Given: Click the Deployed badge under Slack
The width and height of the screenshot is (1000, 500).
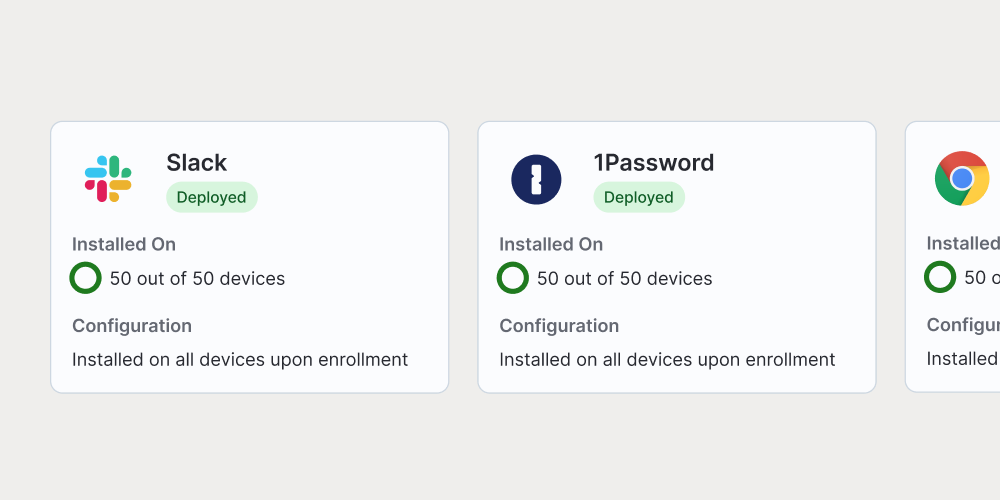Looking at the screenshot, I should [211, 197].
